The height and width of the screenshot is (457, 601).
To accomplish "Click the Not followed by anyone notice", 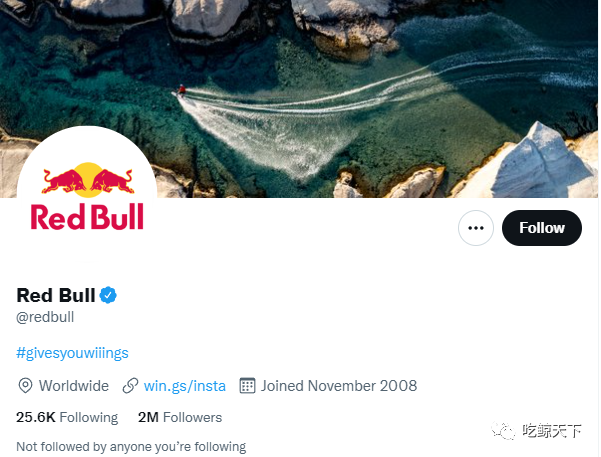I will point(131,447).
